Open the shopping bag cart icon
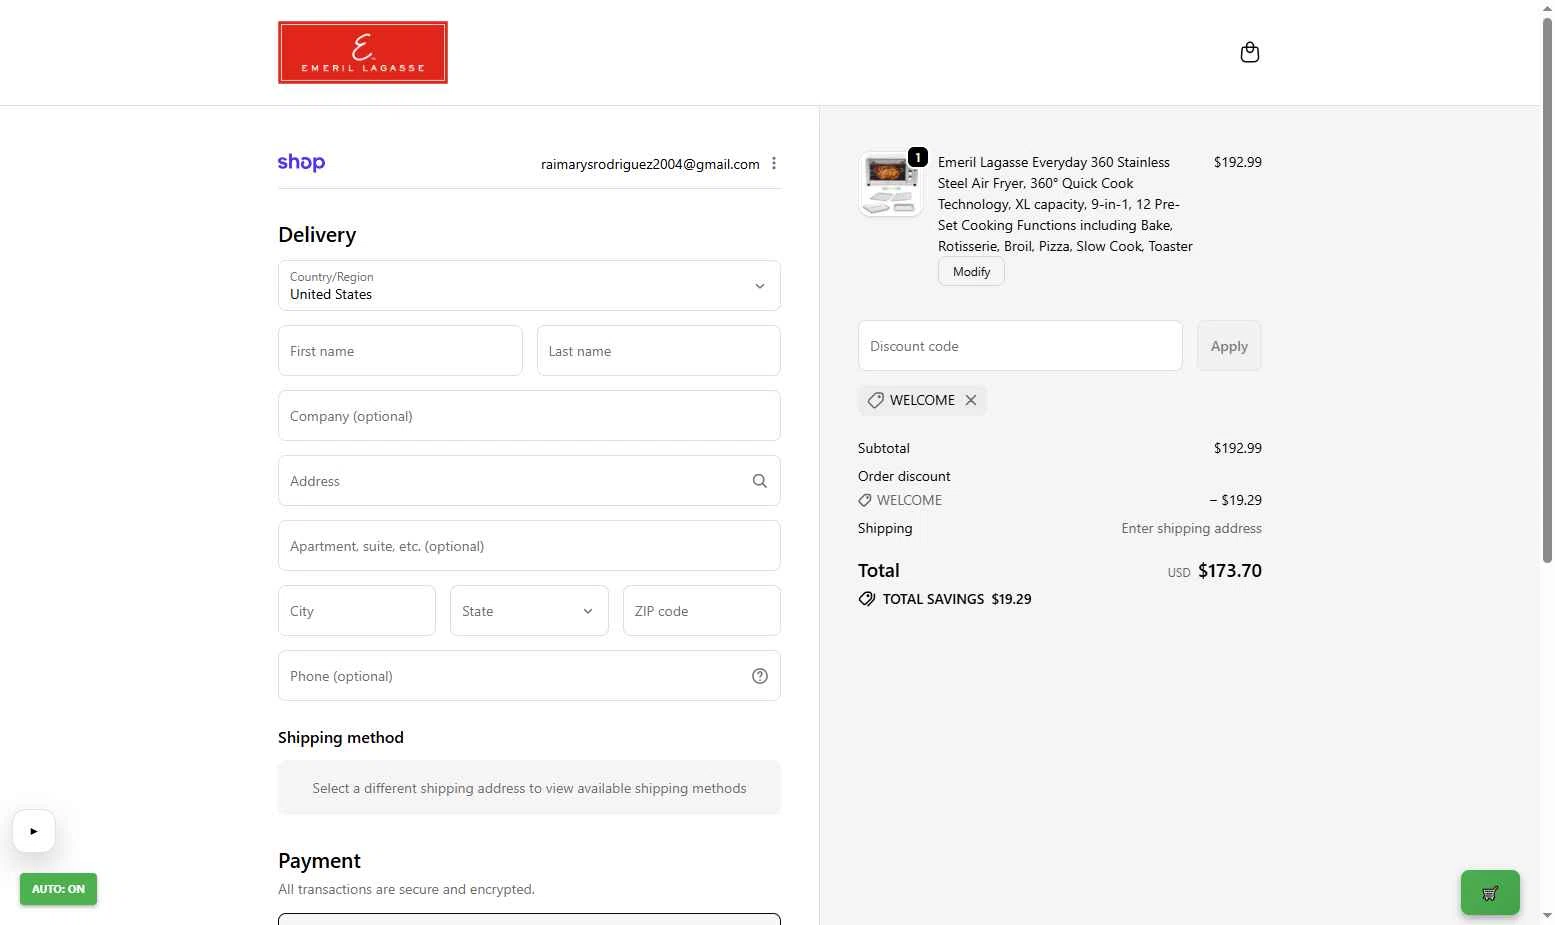The height and width of the screenshot is (925, 1555). pyautogui.click(x=1249, y=52)
